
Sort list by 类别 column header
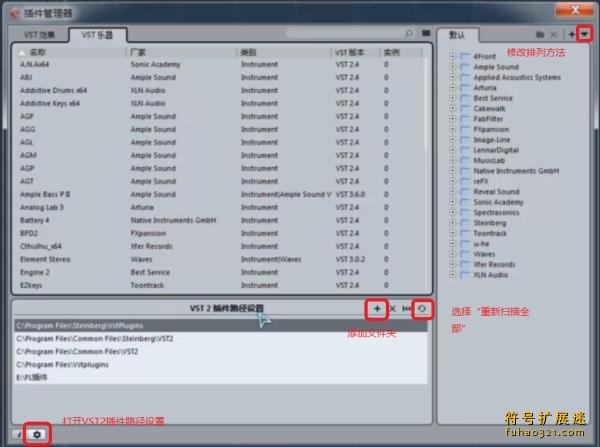[x=284, y=52]
